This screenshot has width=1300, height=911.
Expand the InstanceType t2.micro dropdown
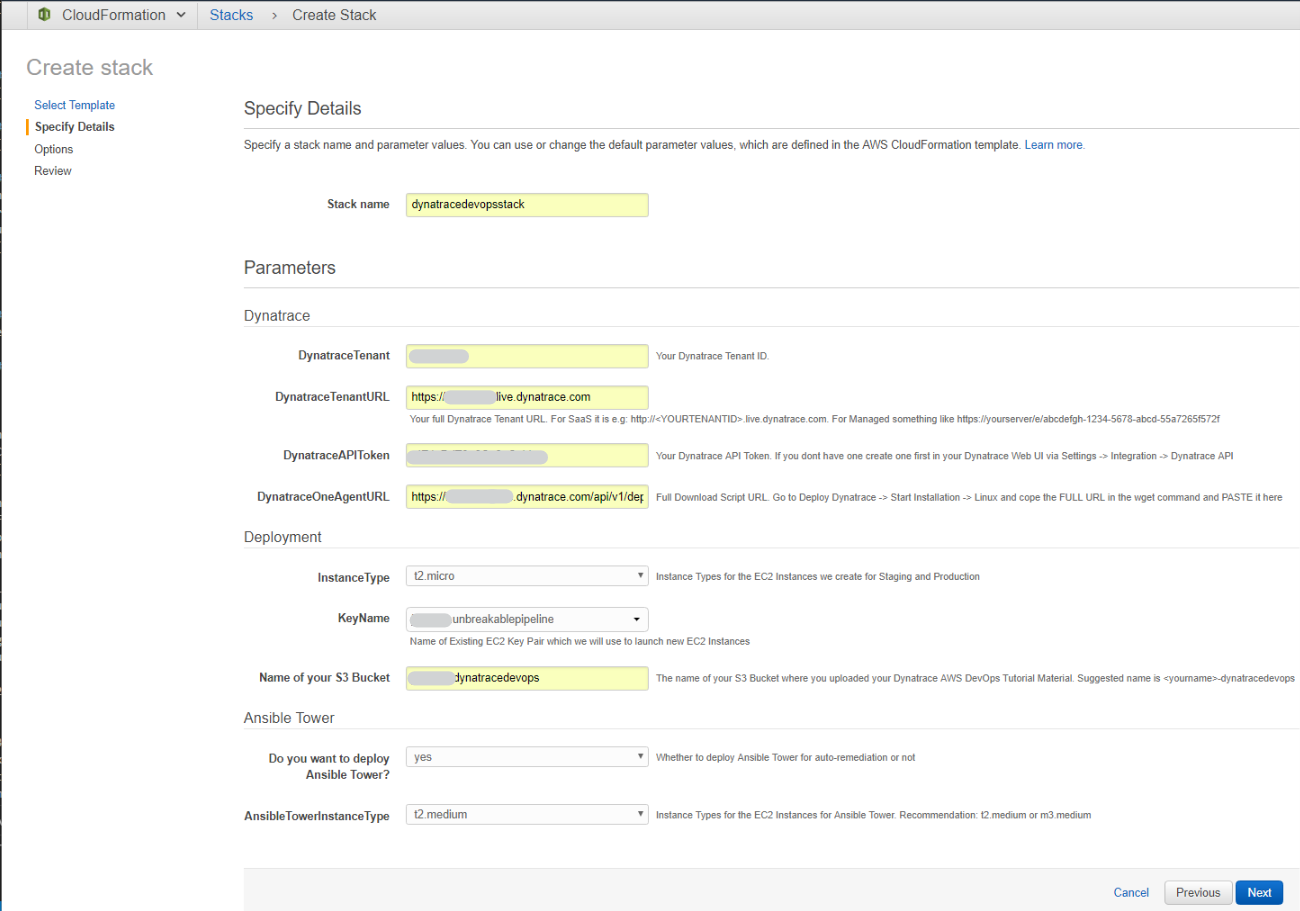tap(527, 576)
